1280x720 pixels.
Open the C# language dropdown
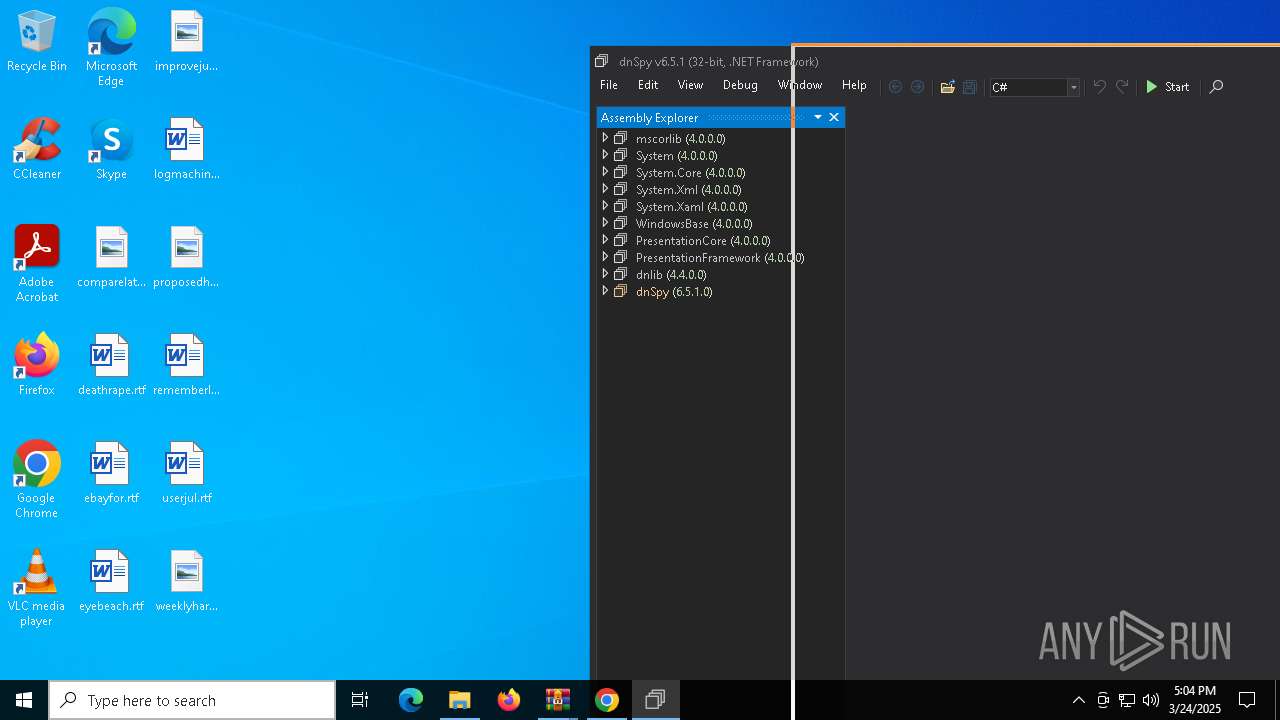coord(1073,88)
